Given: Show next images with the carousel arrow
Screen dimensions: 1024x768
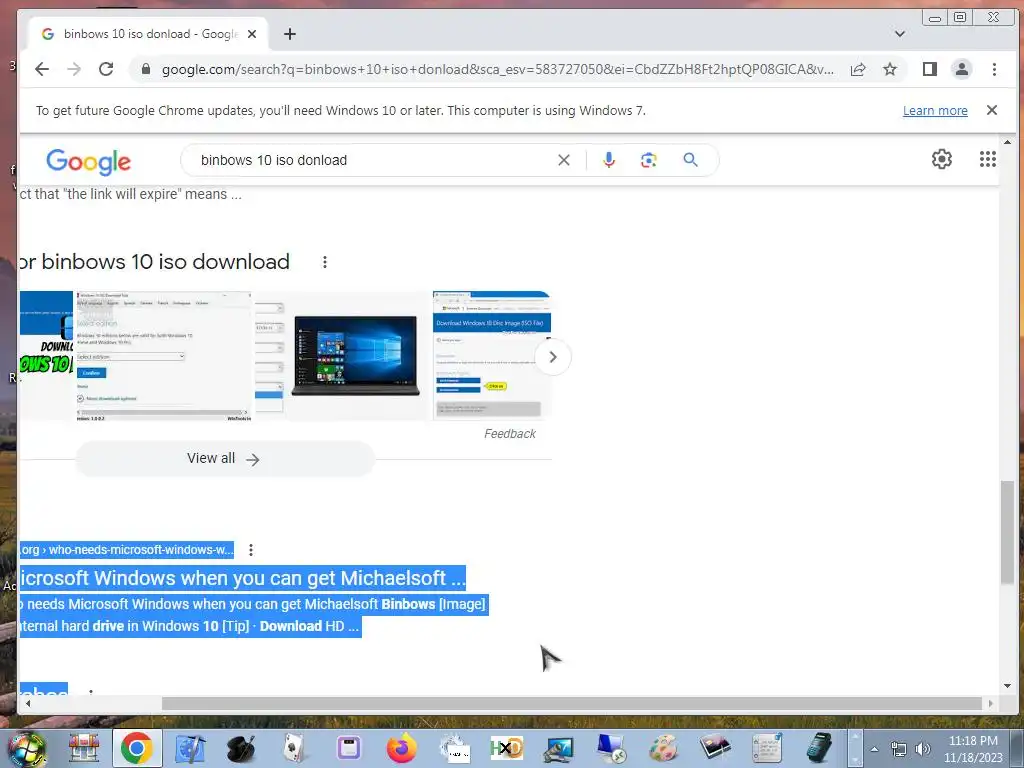Looking at the screenshot, I should point(552,357).
